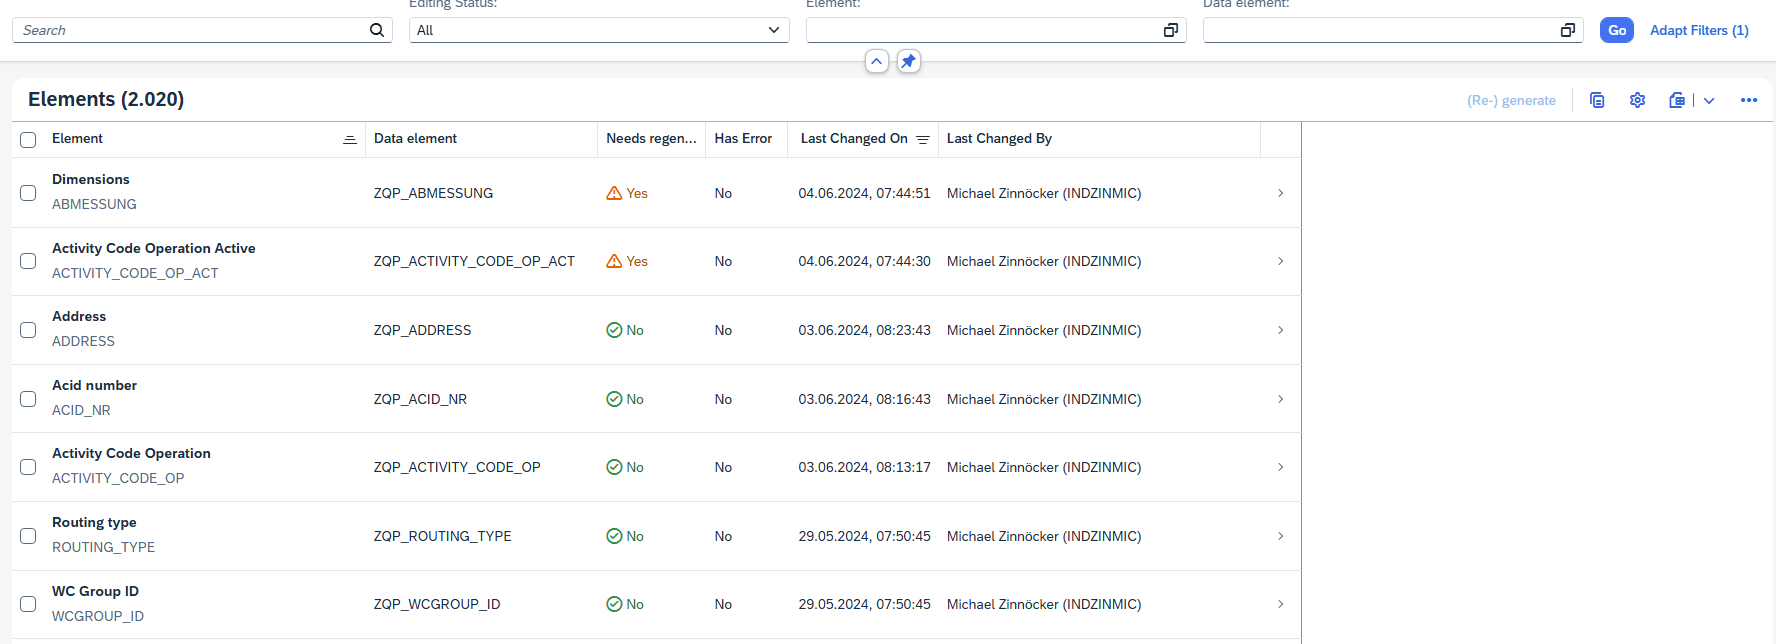The width and height of the screenshot is (1776, 644).
Task: Pin the filter header
Action: tap(908, 61)
